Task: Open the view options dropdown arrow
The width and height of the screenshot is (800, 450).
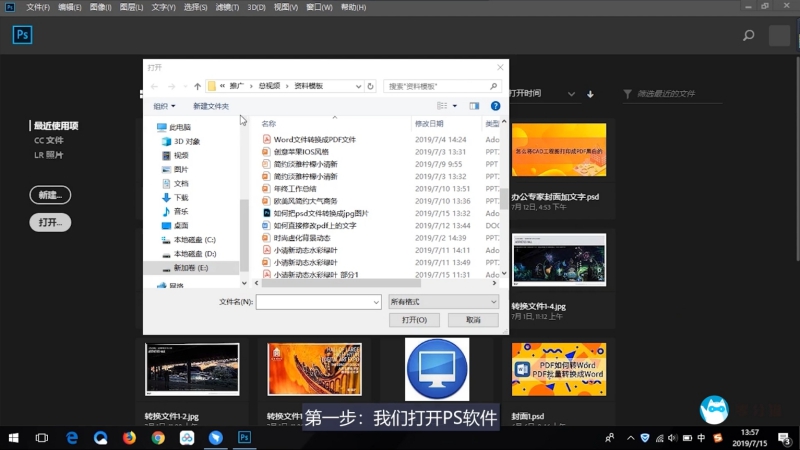Action: (x=454, y=106)
